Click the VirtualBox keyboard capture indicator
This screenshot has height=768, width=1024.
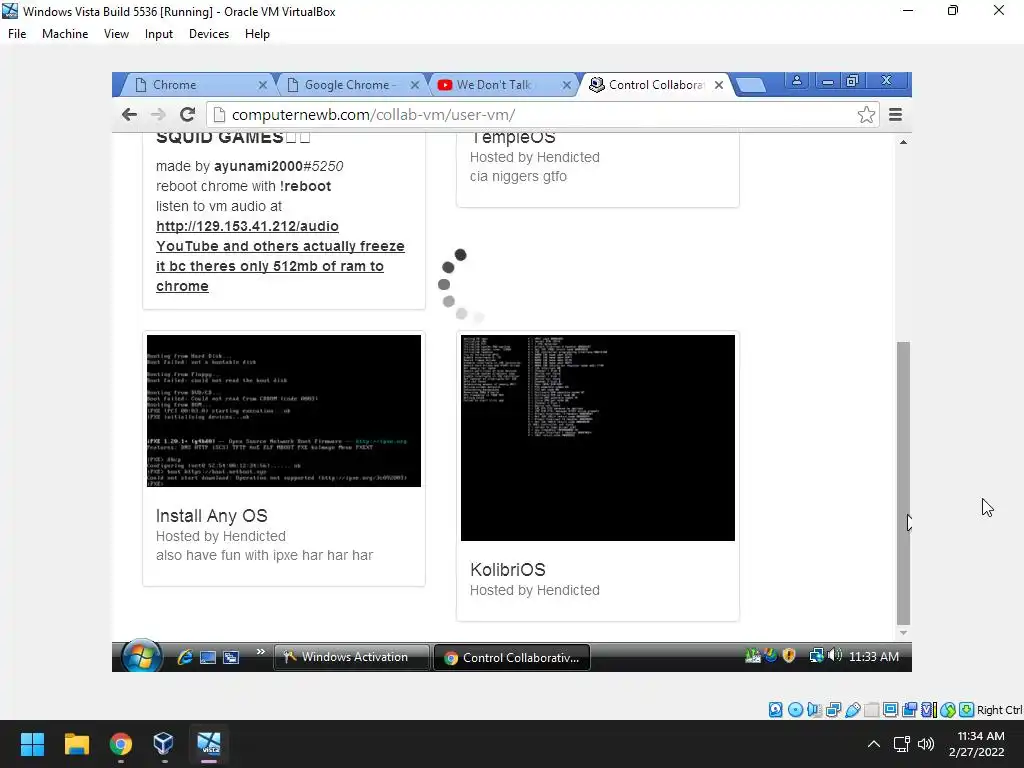tap(967, 710)
